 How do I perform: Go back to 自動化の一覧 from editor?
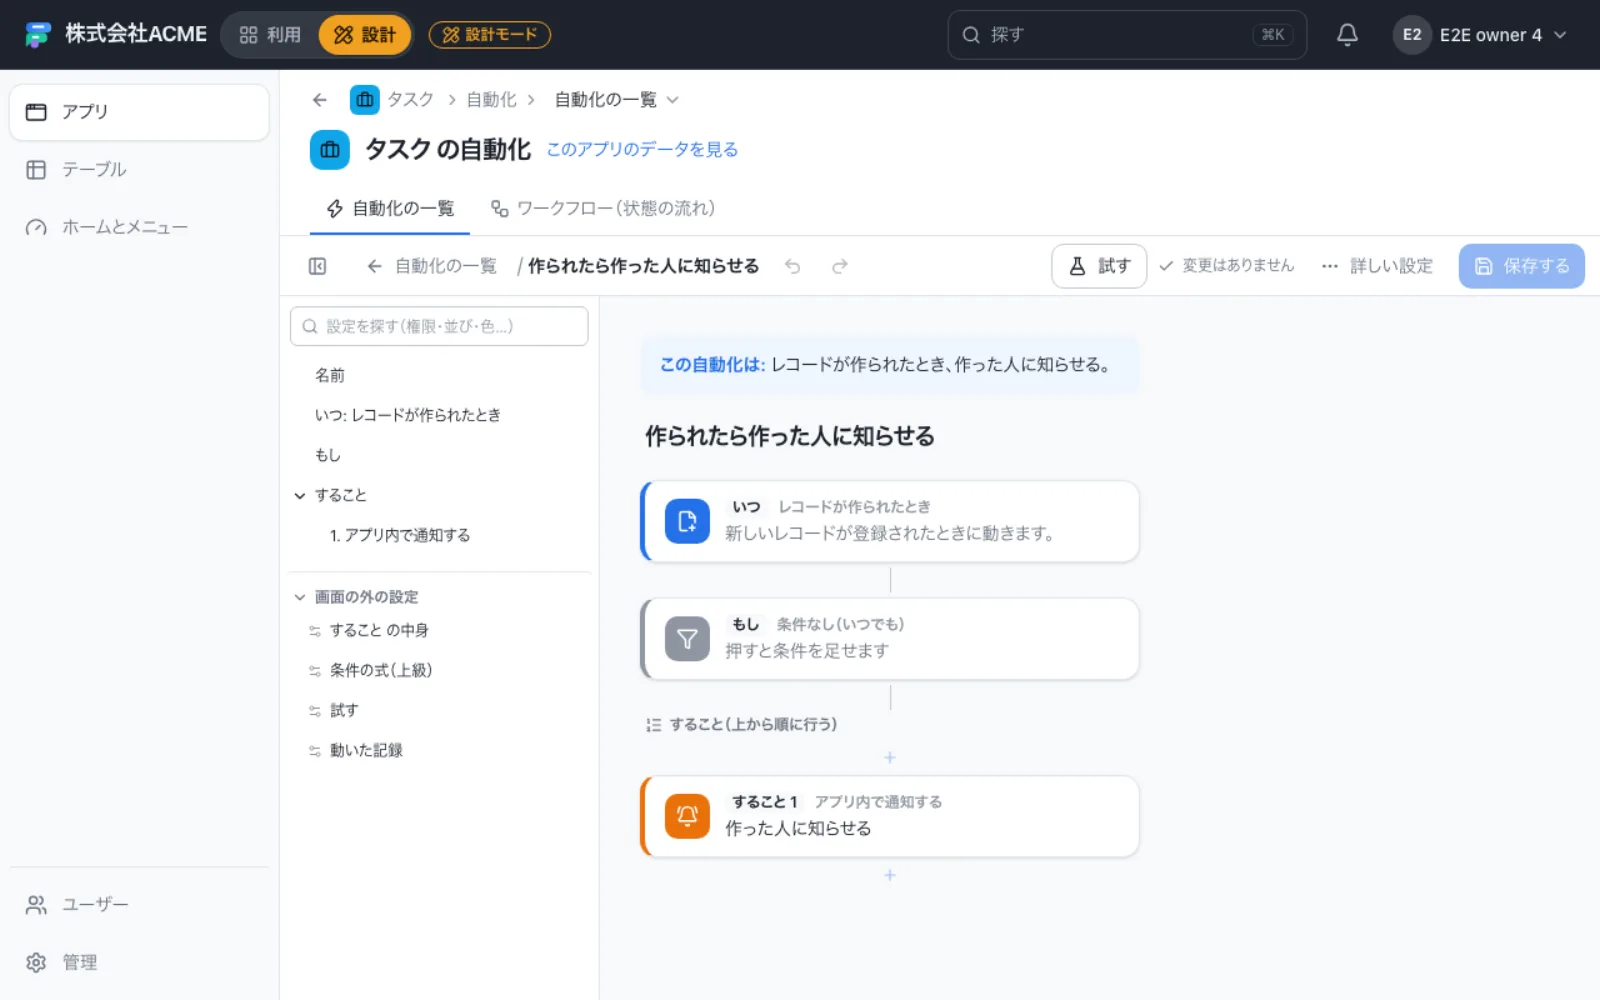[x=432, y=266]
